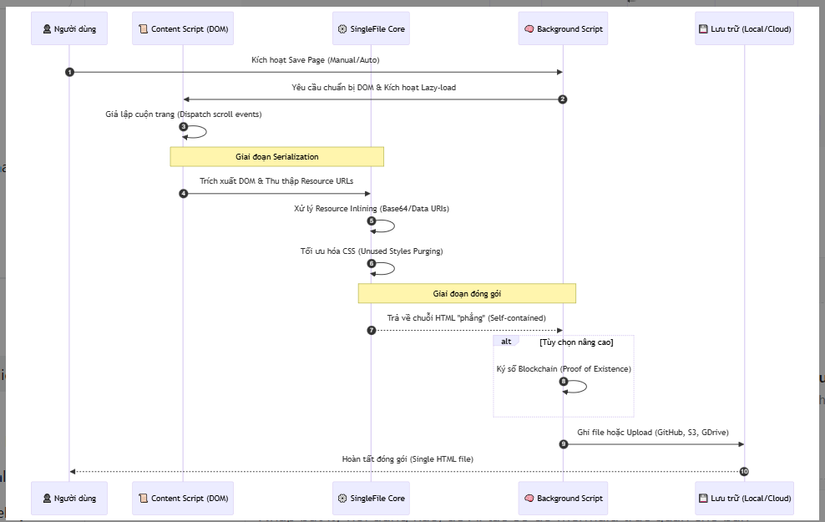Click the brain icon in top Background Script box
The height and width of the screenshot is (522, 825).
pyautogui.click(x=529, y=30)
